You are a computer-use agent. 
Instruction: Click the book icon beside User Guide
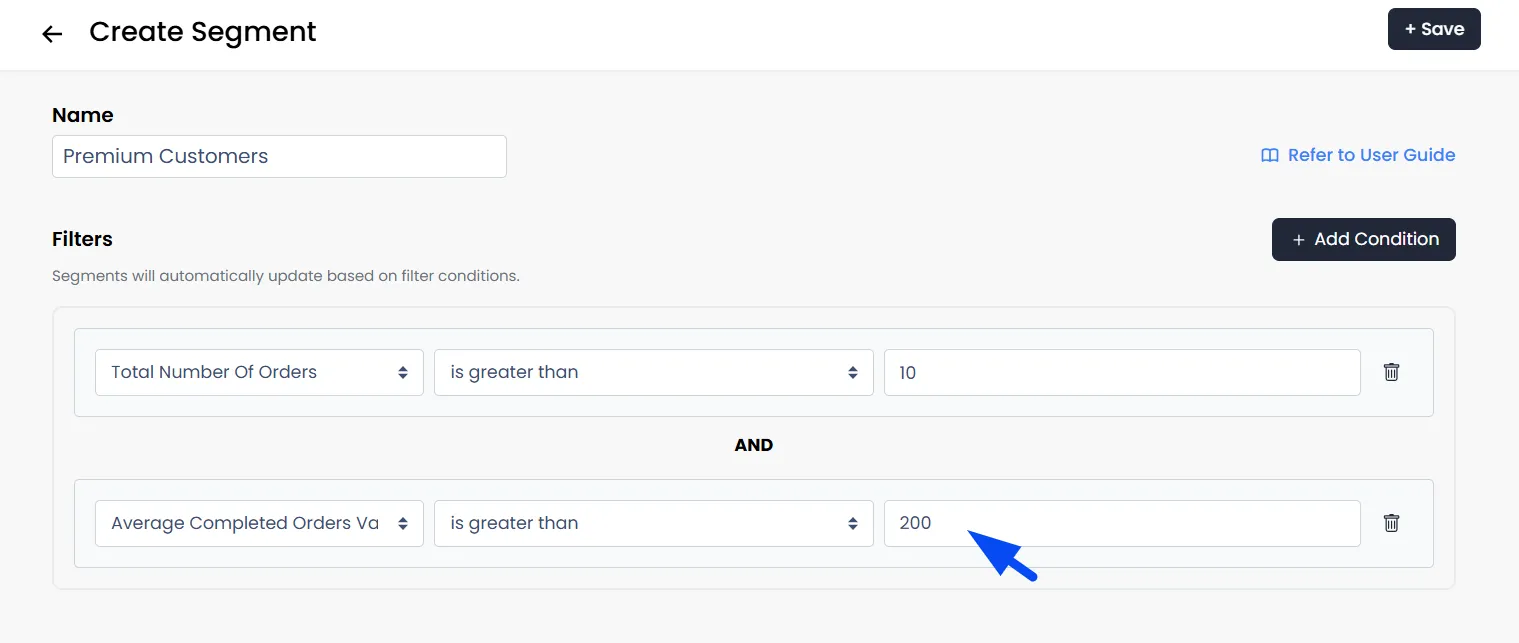click(1270, 155)
